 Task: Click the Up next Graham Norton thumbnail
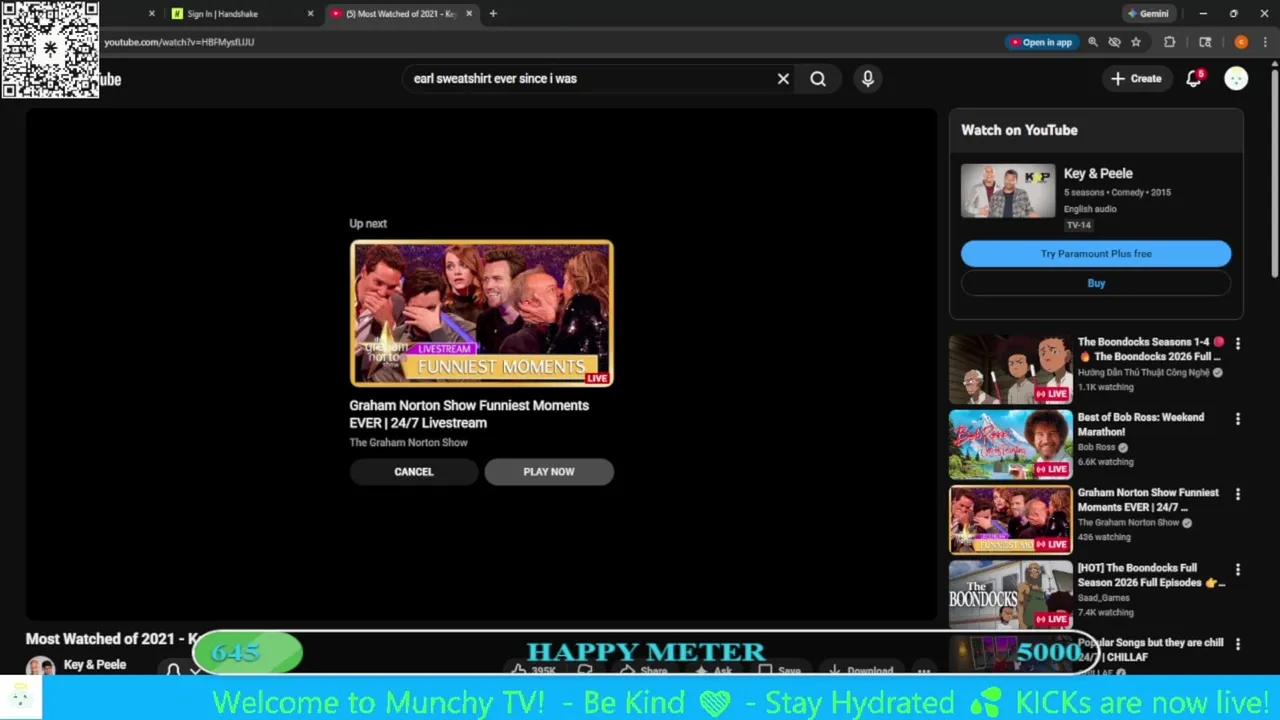pyautogui.click(x=481, y=313)
